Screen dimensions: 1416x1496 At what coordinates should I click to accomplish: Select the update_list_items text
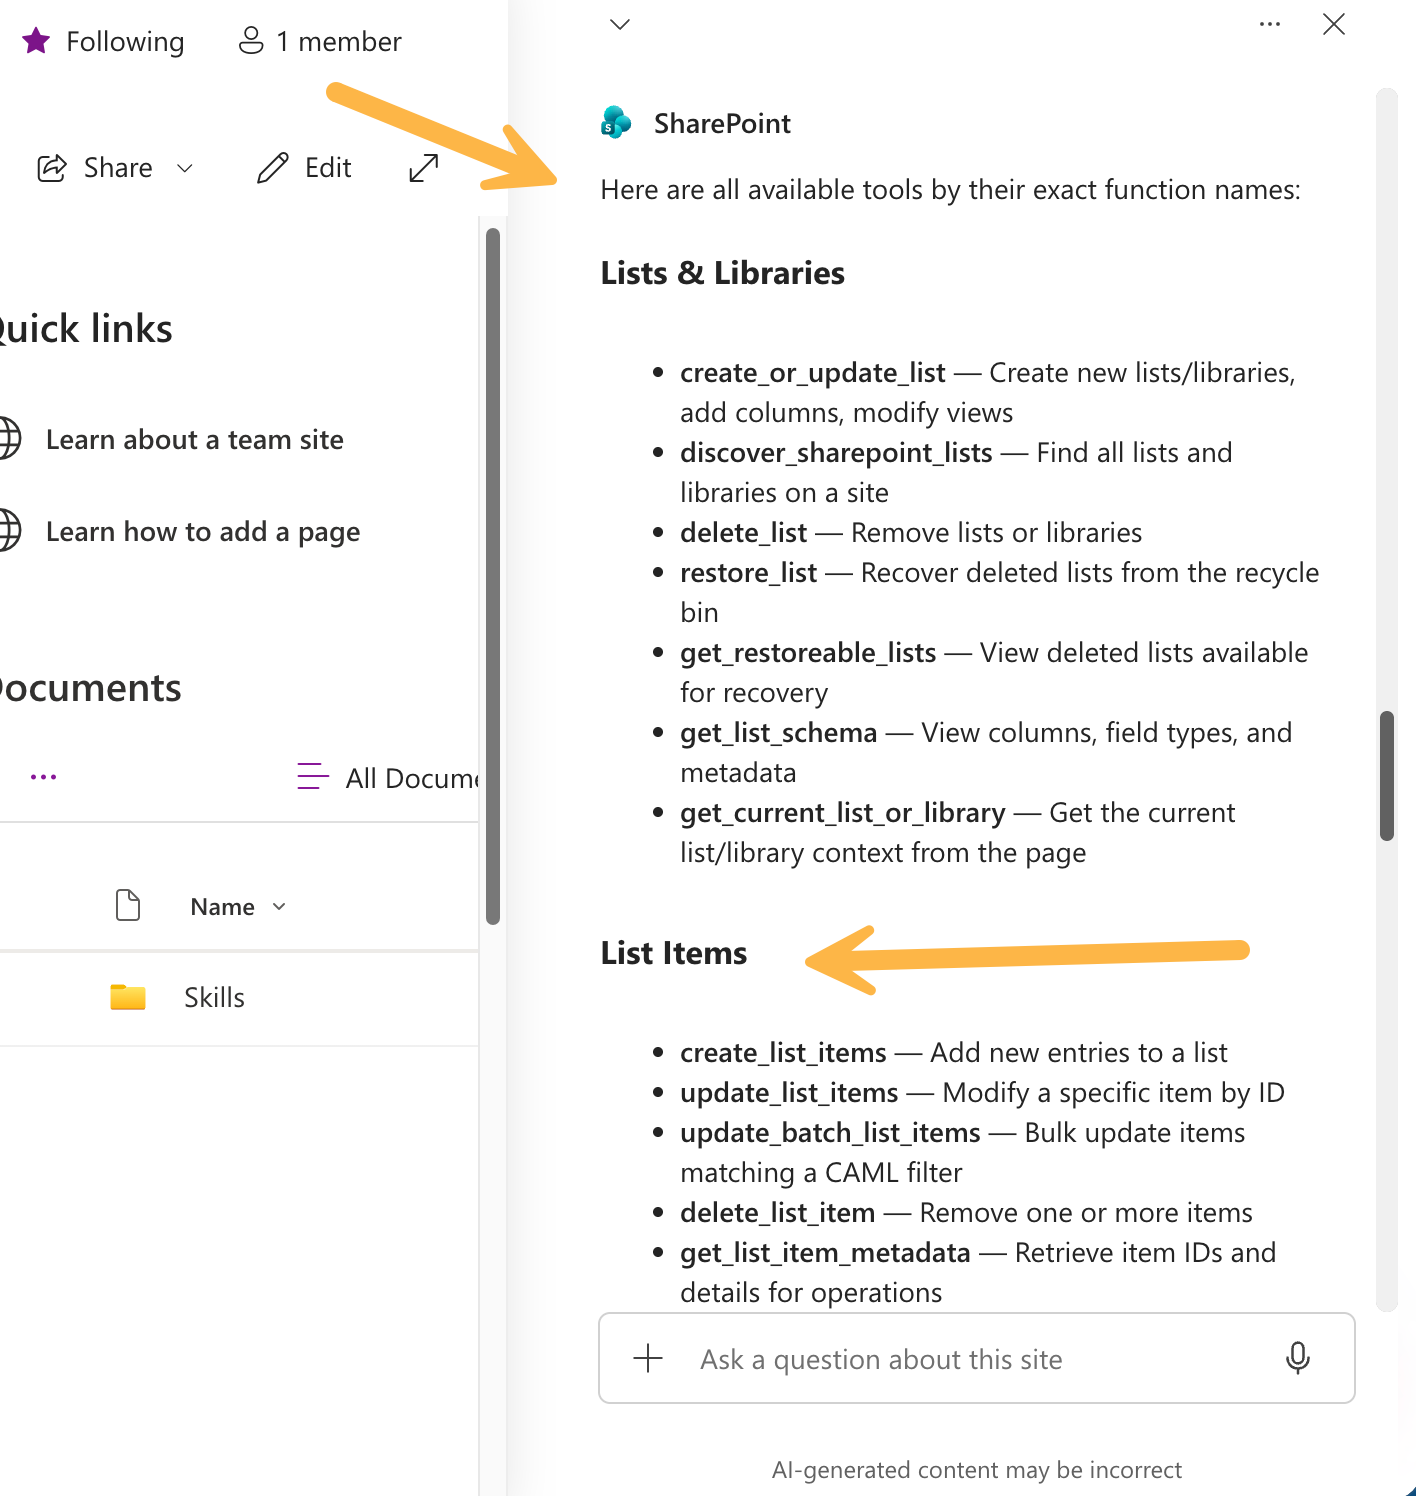tap(789, 1093)
